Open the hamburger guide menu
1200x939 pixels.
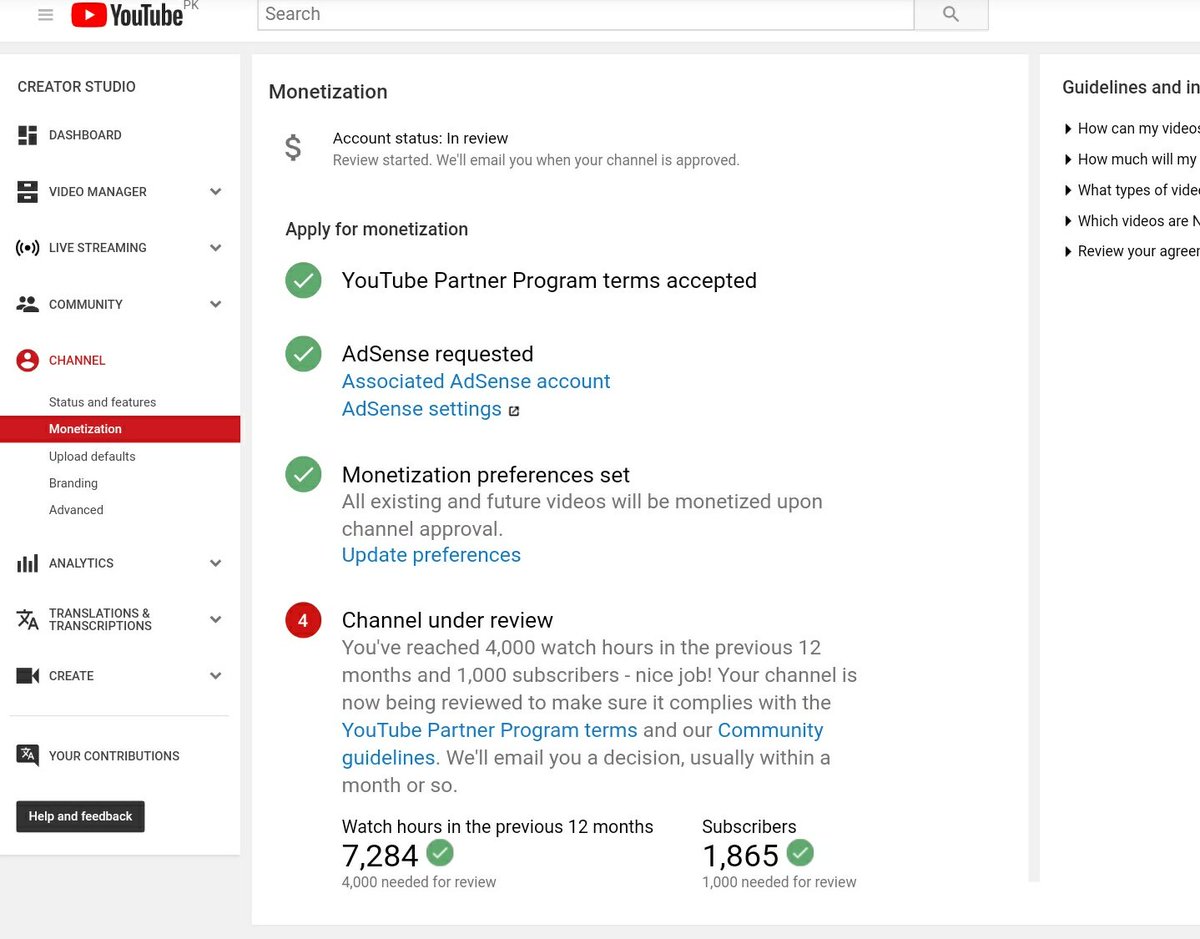(45, 15)
